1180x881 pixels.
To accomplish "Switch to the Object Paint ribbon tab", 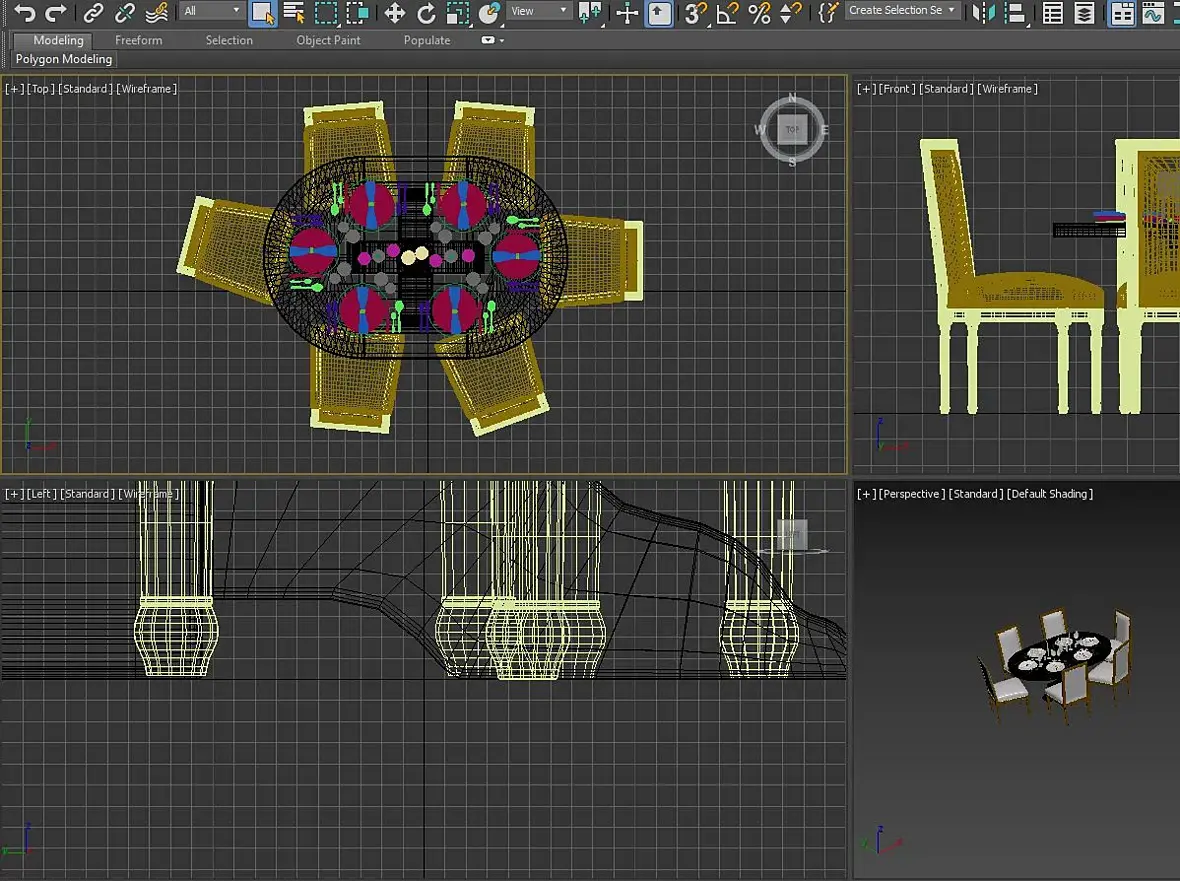I will [x=328, y=40].
